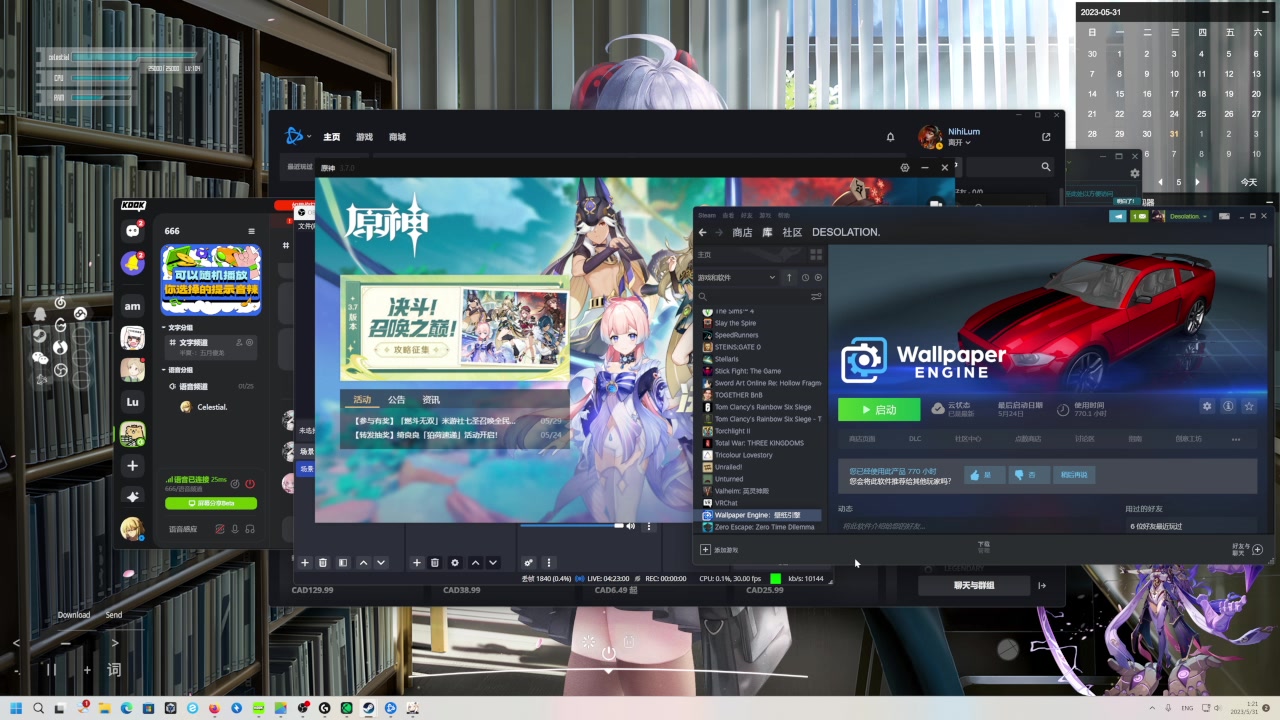Remove scene with first OBS trash icon
Viewport: 1280px width, 720px height.
click(323, 563)
